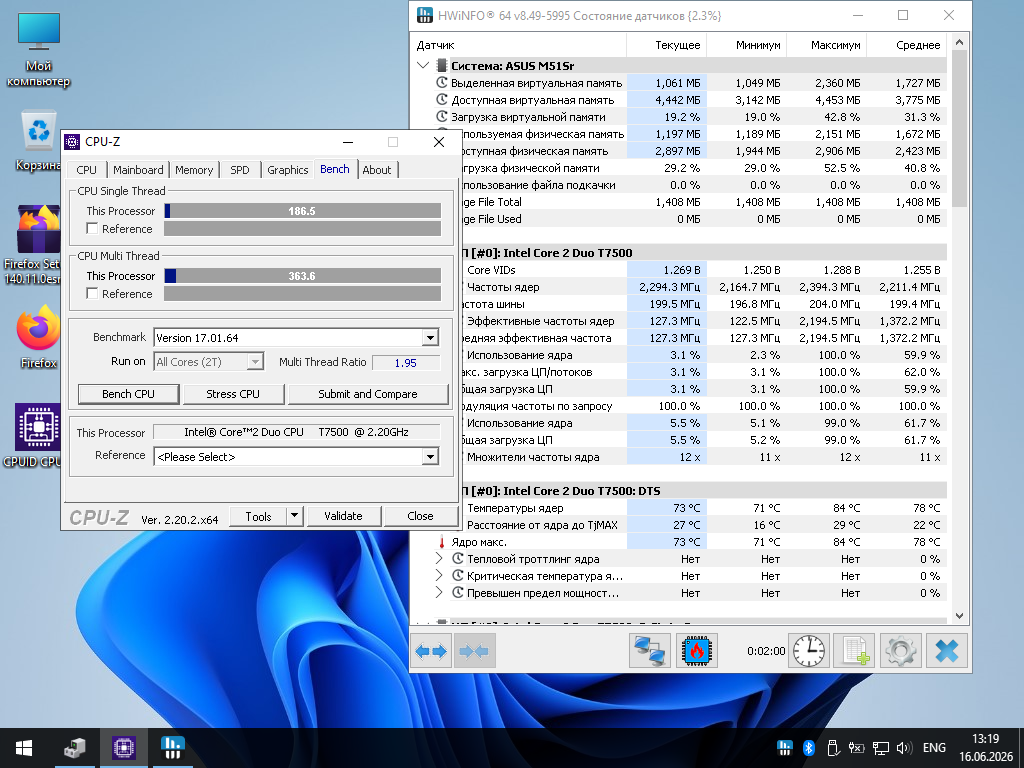The height and width of the screenshot is (768, 1024).
Task: Click HWiNFO scrollbar down arrow
Action: pos(959,615)
